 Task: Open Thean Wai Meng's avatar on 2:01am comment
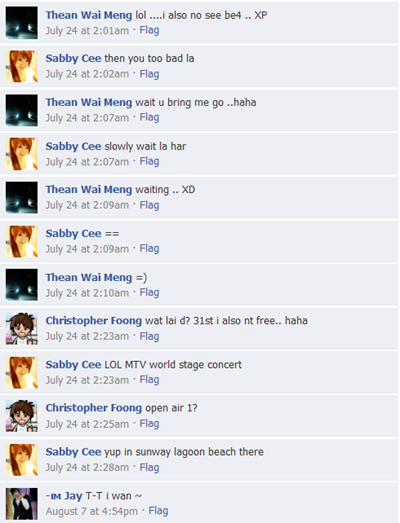coord(22,23)
